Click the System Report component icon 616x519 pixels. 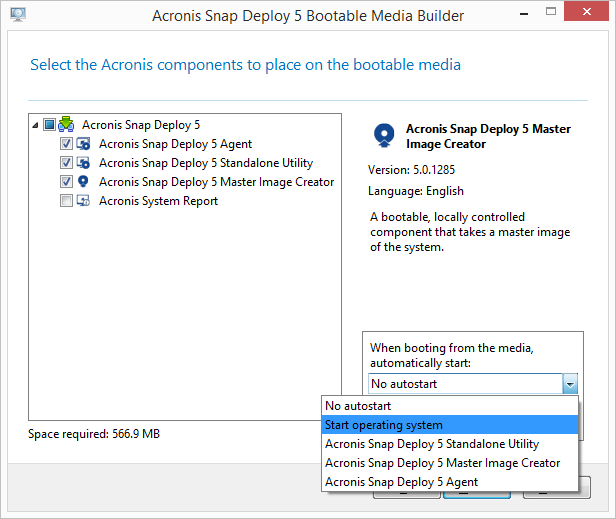tap(83, 200)
